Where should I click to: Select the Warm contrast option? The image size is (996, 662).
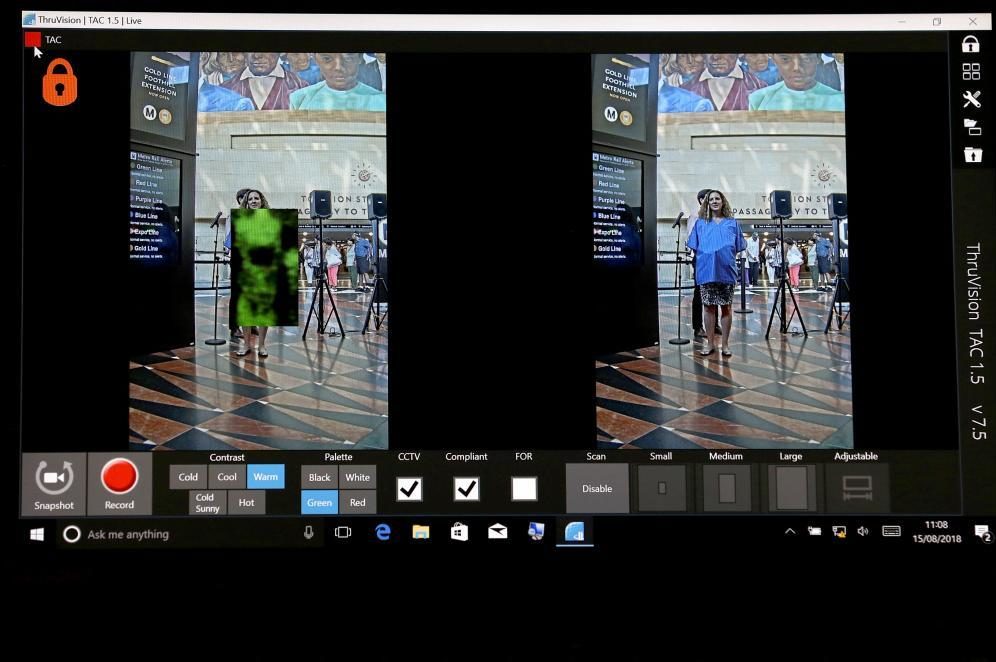click(x=266, y=476)
